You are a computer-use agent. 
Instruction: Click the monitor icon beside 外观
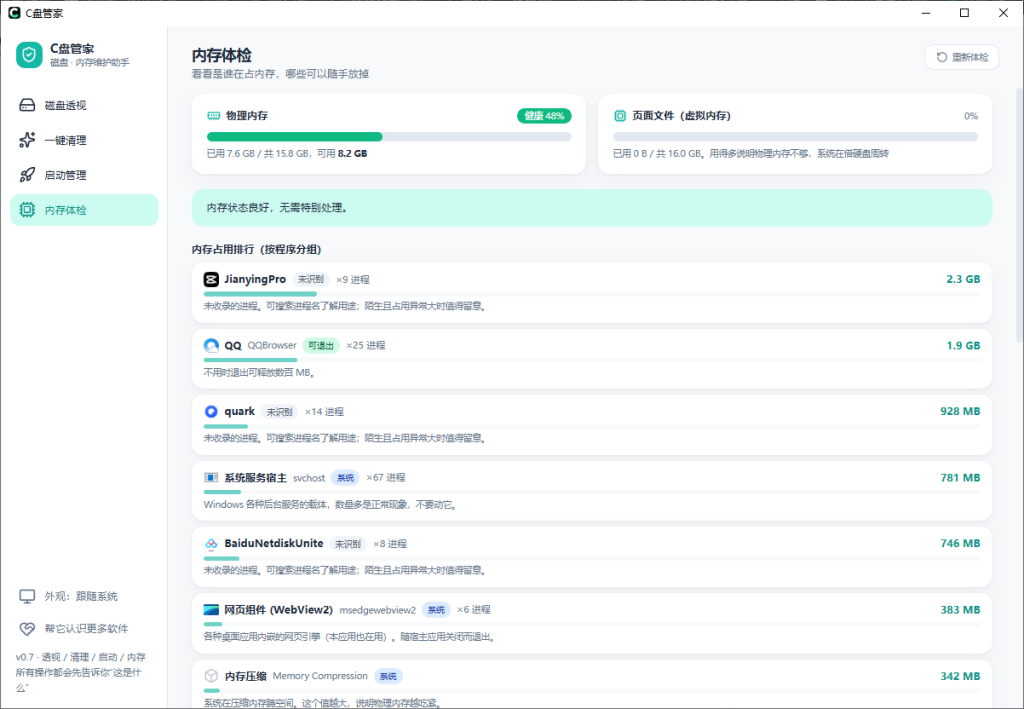pyautogui.click(x=27, y=596)
